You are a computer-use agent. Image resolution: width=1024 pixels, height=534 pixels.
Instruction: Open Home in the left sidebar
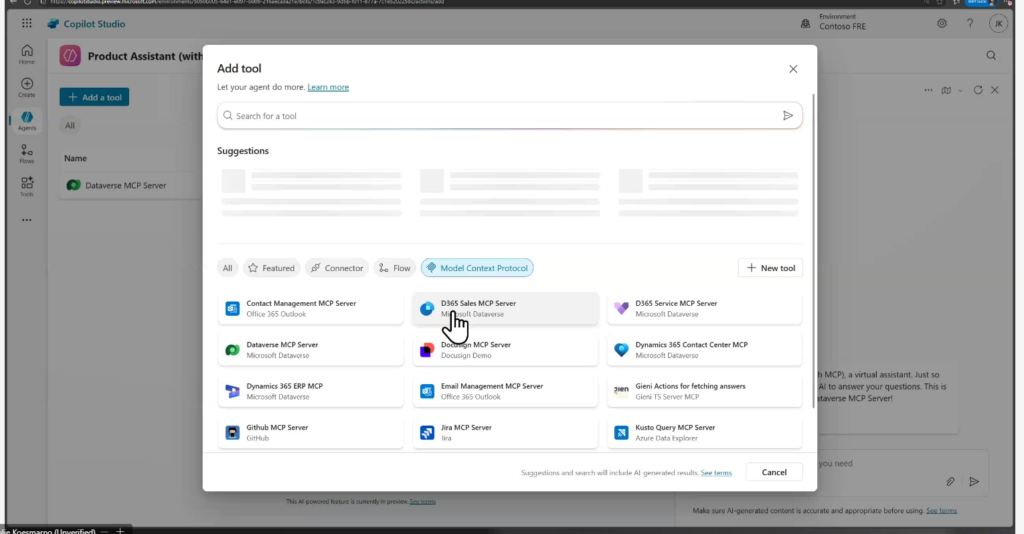[x=27, y=54]
